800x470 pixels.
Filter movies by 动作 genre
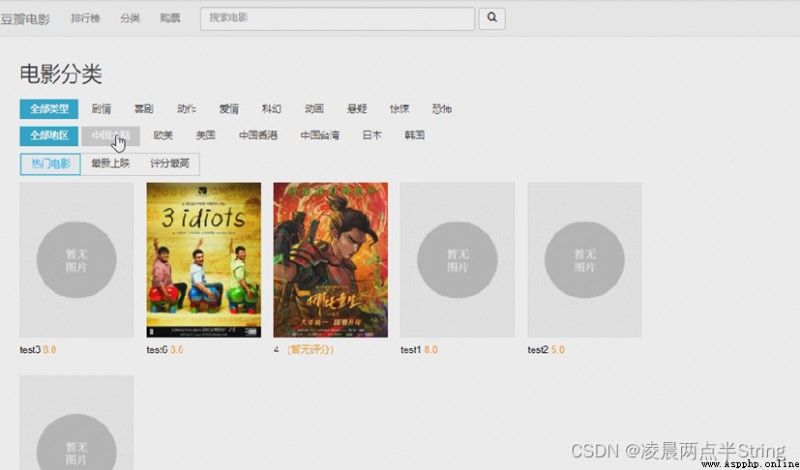tap(187, 109)
